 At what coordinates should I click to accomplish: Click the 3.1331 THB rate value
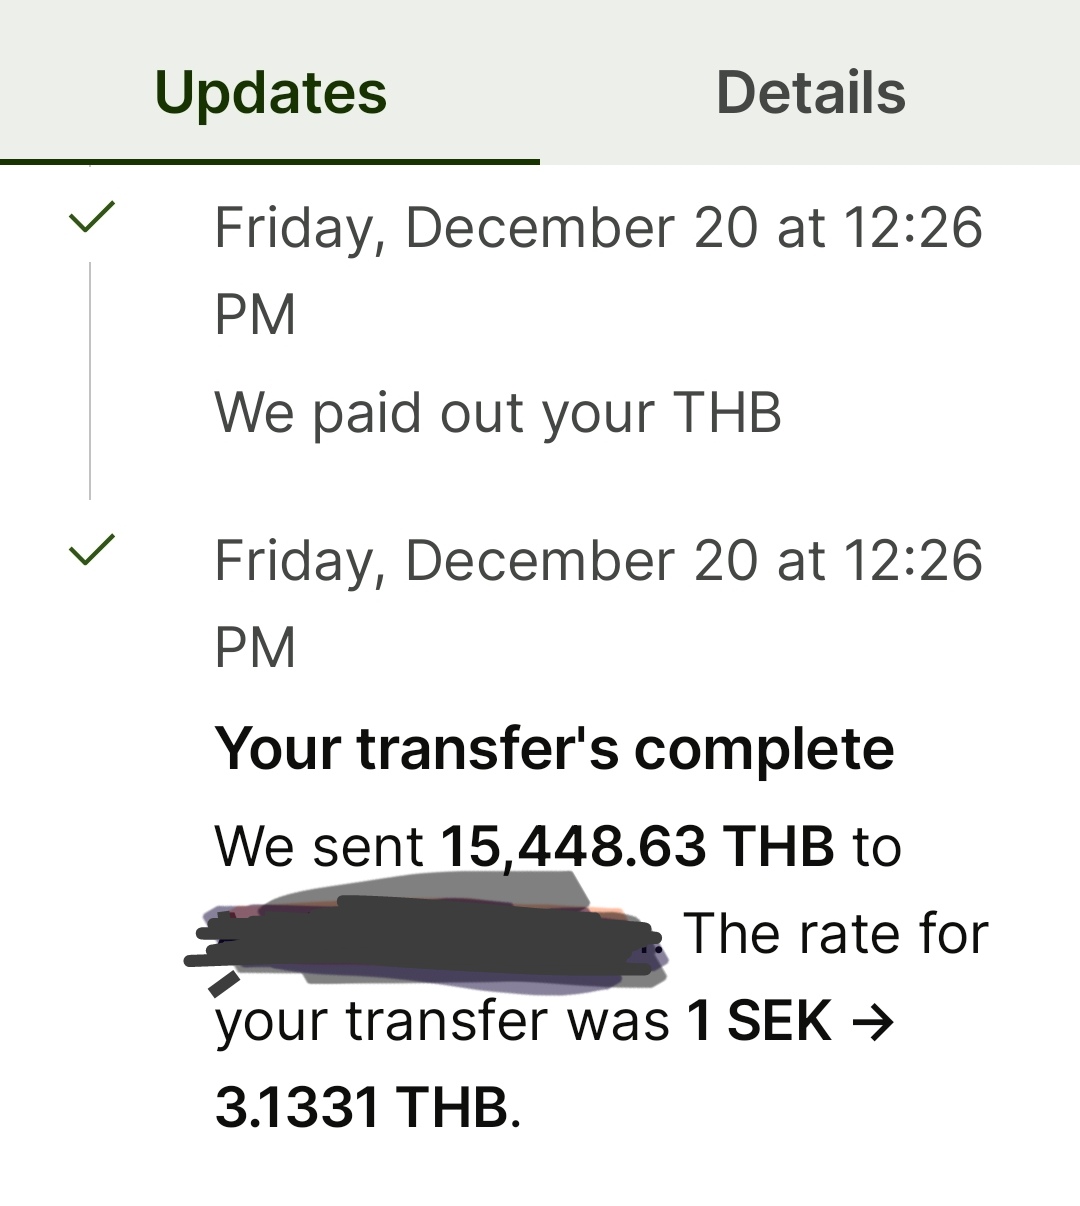(360, 1107)
